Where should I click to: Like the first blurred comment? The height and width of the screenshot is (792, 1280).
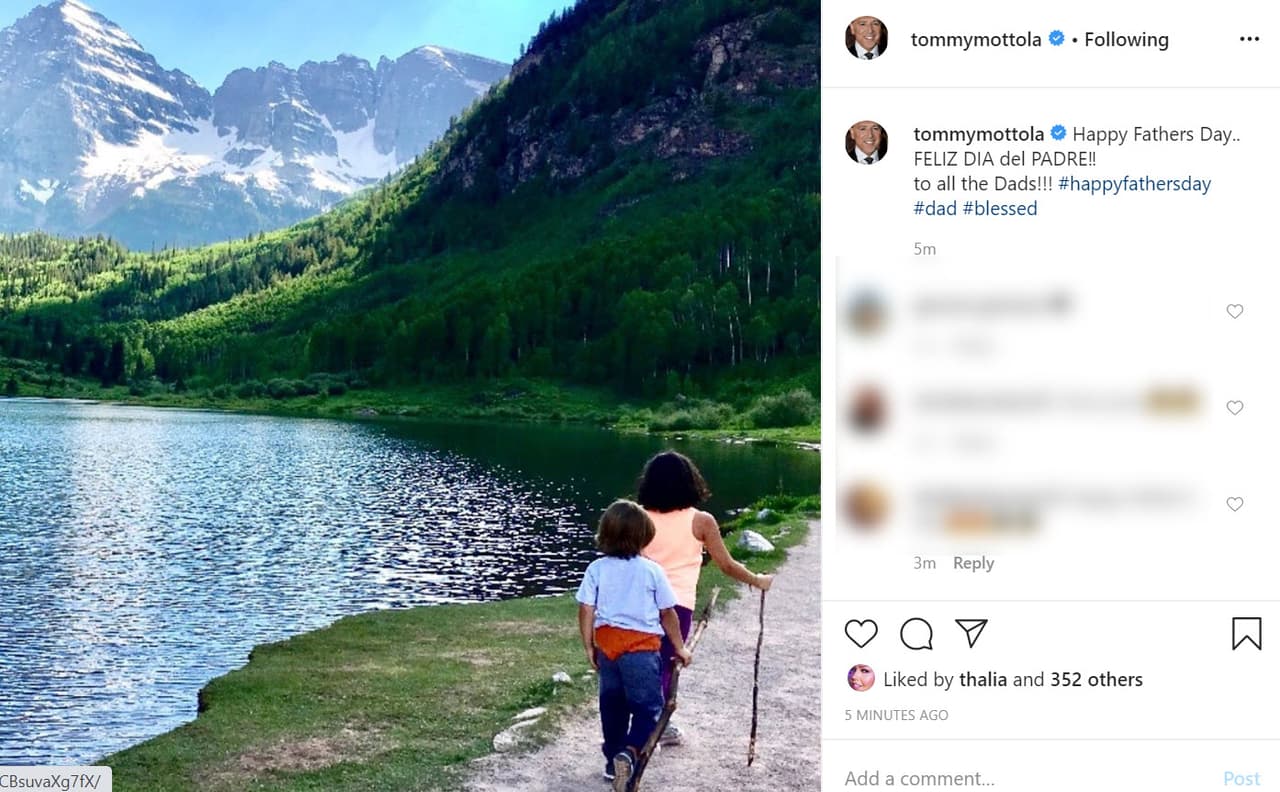point(1235,311)
